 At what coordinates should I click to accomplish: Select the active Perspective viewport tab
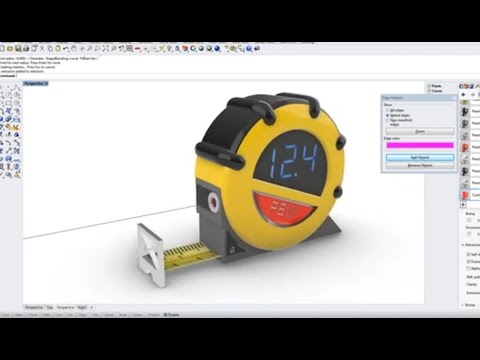coord(65,307)
